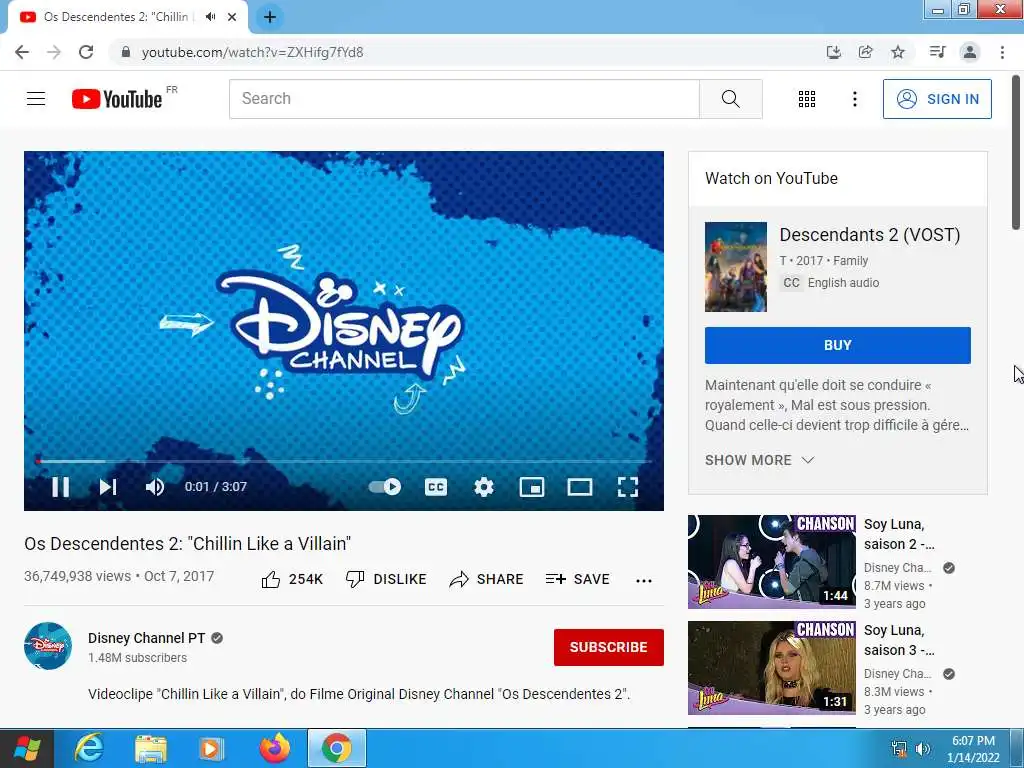Click the Dislike button
The width and height of the screenshot is (1024, 768).
(x=386, y=579)
